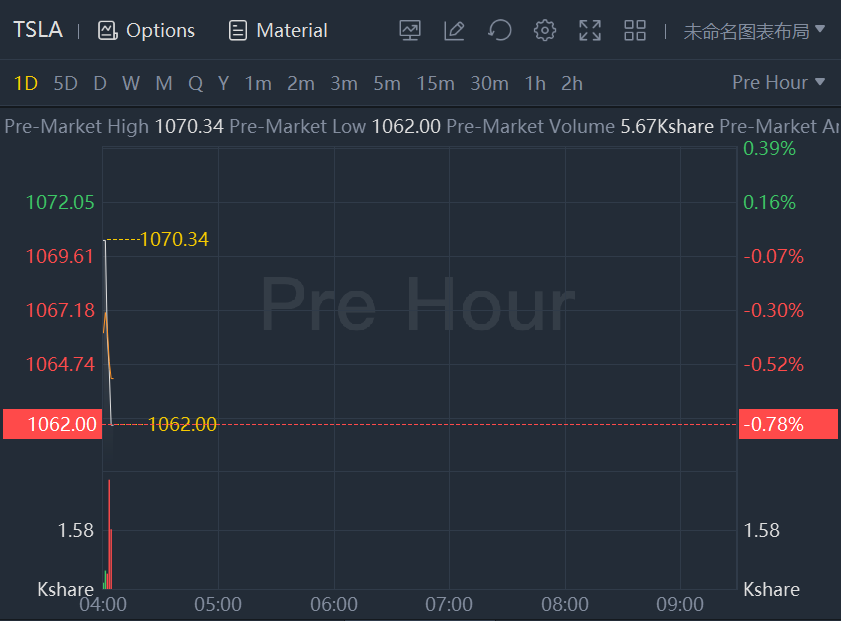841x621 pixels.
Task: Select the weekly W interval
Action: pyautogui.click(x=131, y=83)
